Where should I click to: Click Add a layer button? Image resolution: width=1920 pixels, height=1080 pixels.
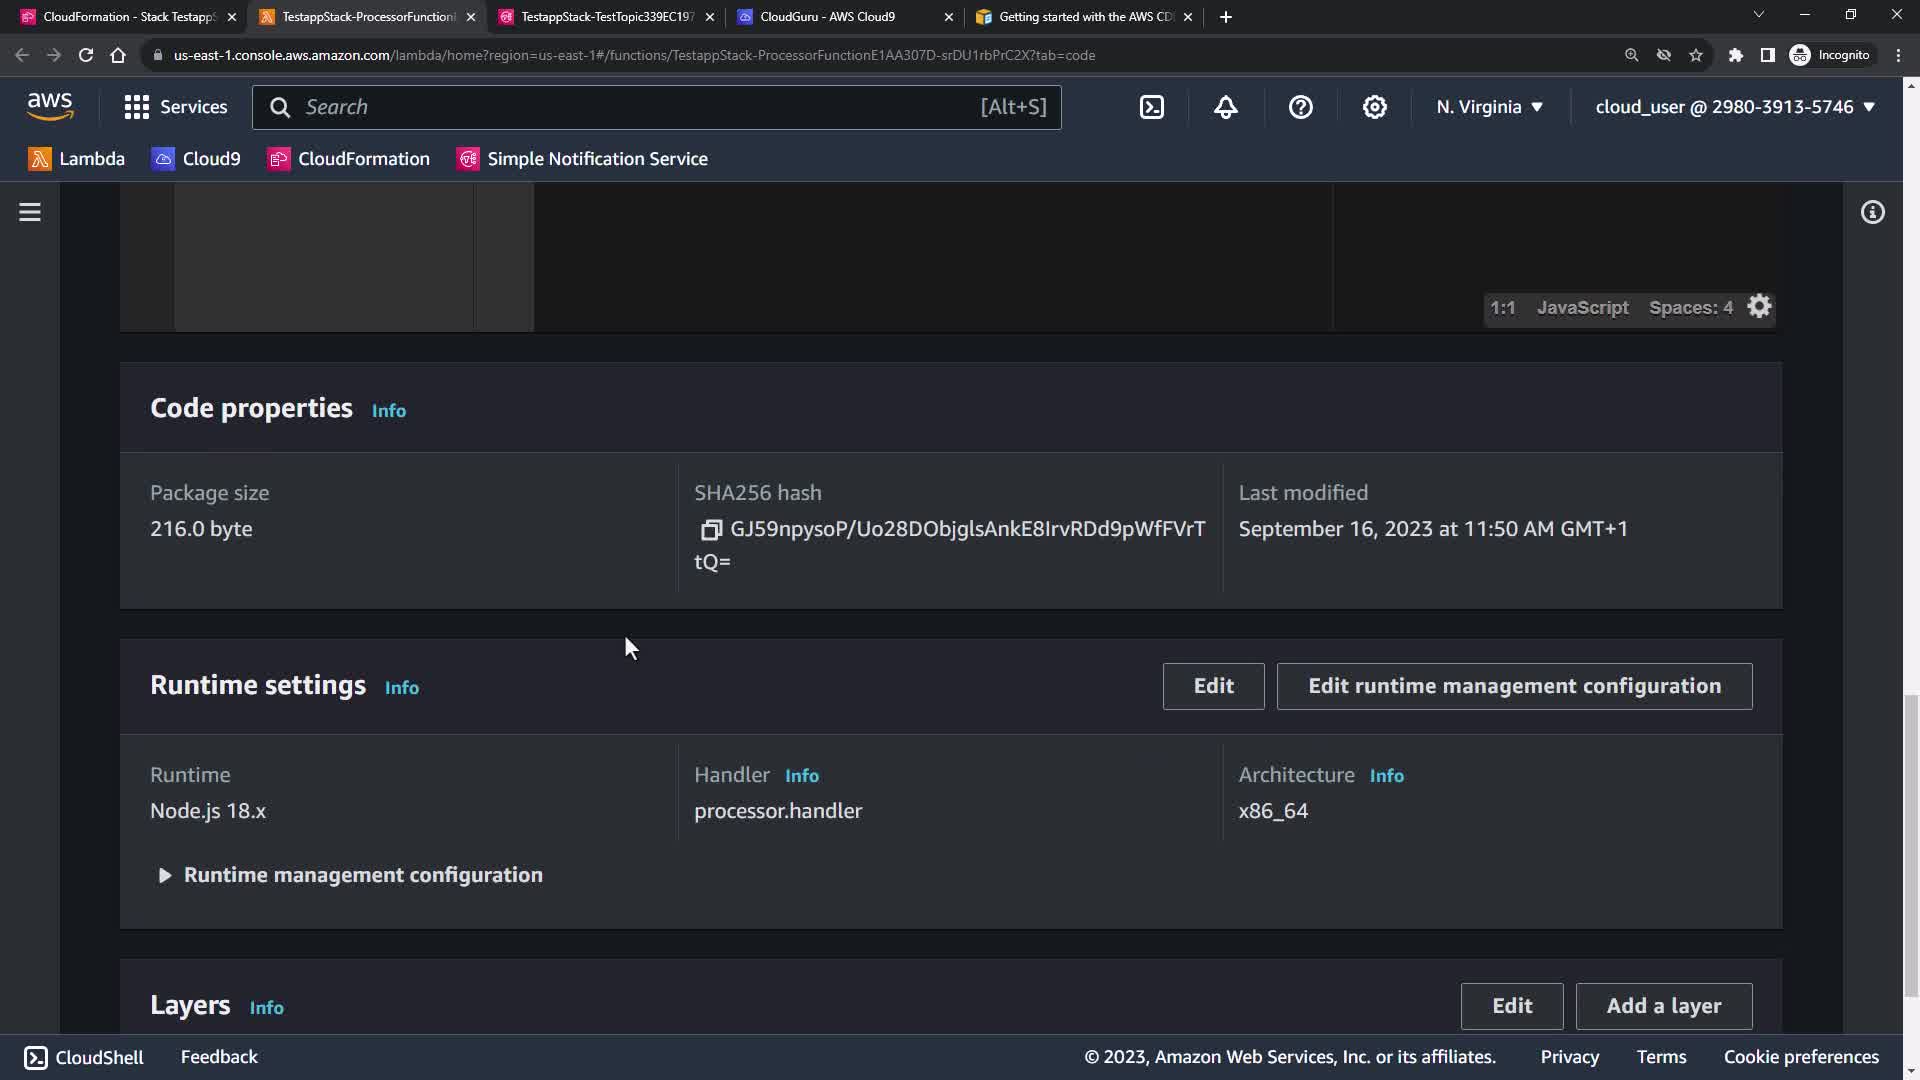pyautogui.click(x=1663, y=1006)
